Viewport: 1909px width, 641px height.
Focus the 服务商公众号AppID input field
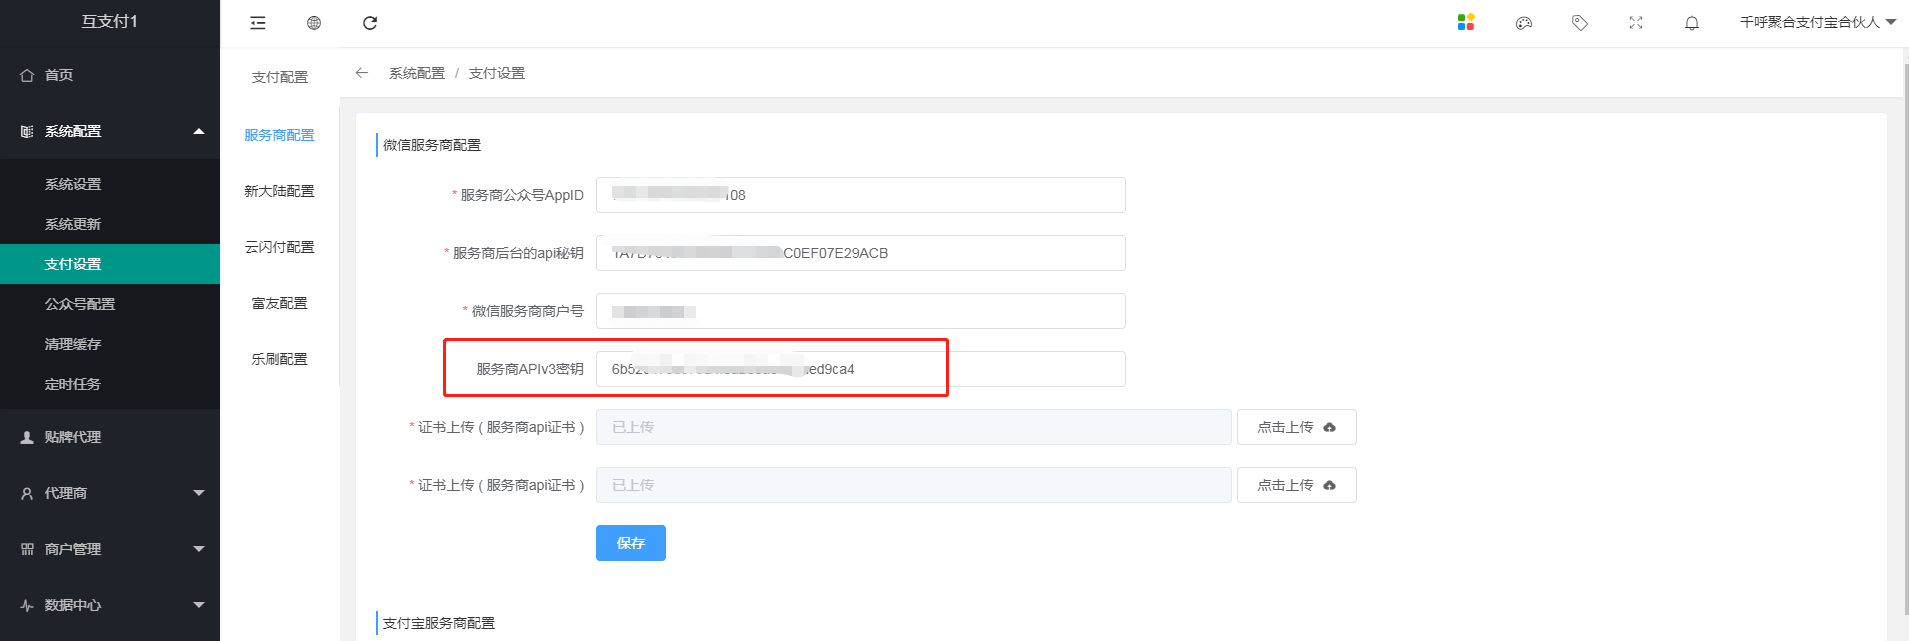coord(861,195)
